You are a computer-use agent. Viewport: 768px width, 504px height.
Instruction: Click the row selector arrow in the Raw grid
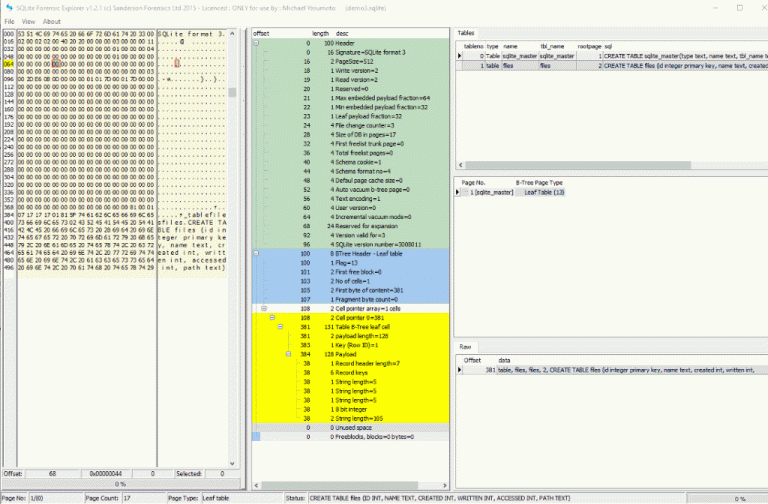click(459, 370)
